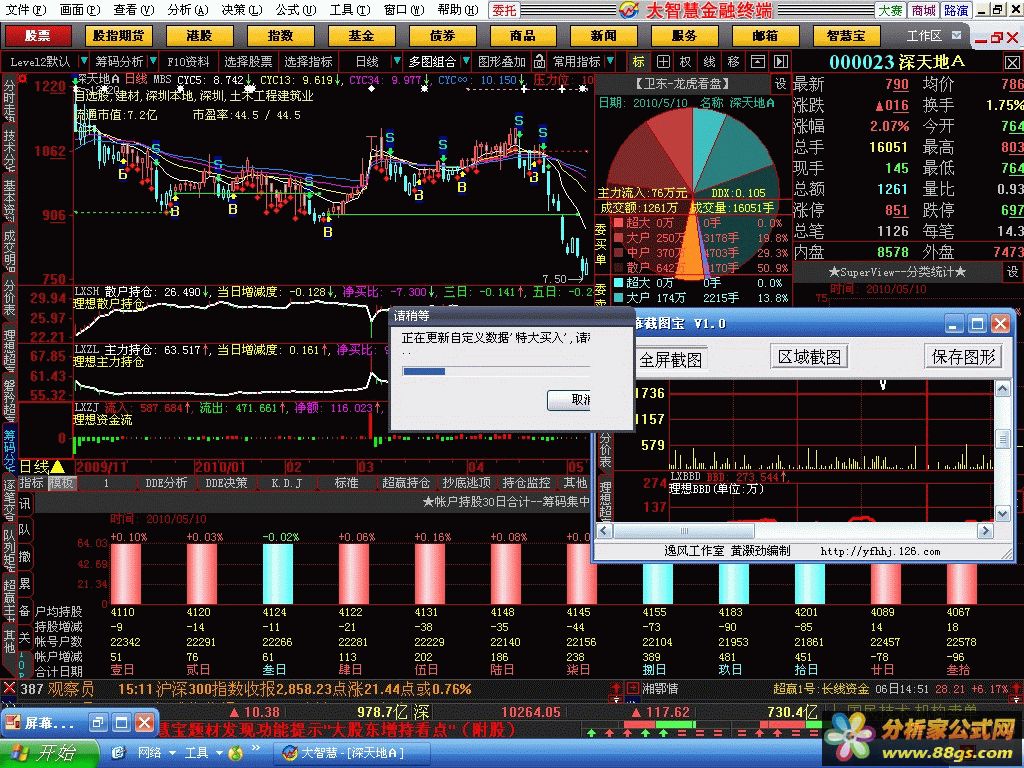Click the 设 button beside SuperView 分类统计
The width and height of the screenshot is (1024, 768).
coord(1012,272)
